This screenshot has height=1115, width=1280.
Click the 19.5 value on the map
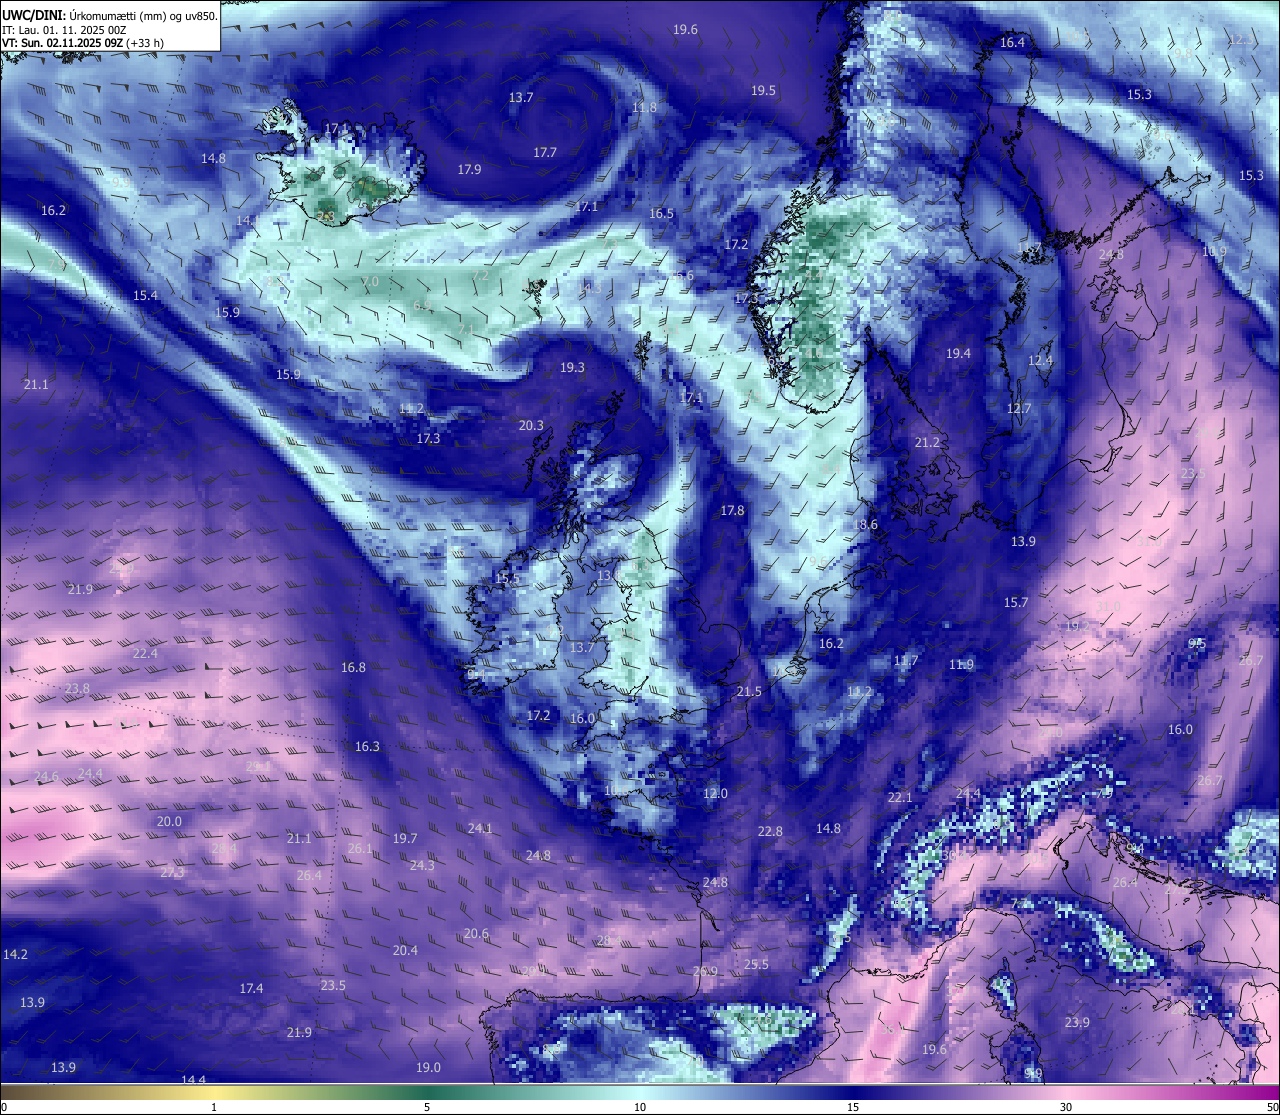[x=763, y=90]
